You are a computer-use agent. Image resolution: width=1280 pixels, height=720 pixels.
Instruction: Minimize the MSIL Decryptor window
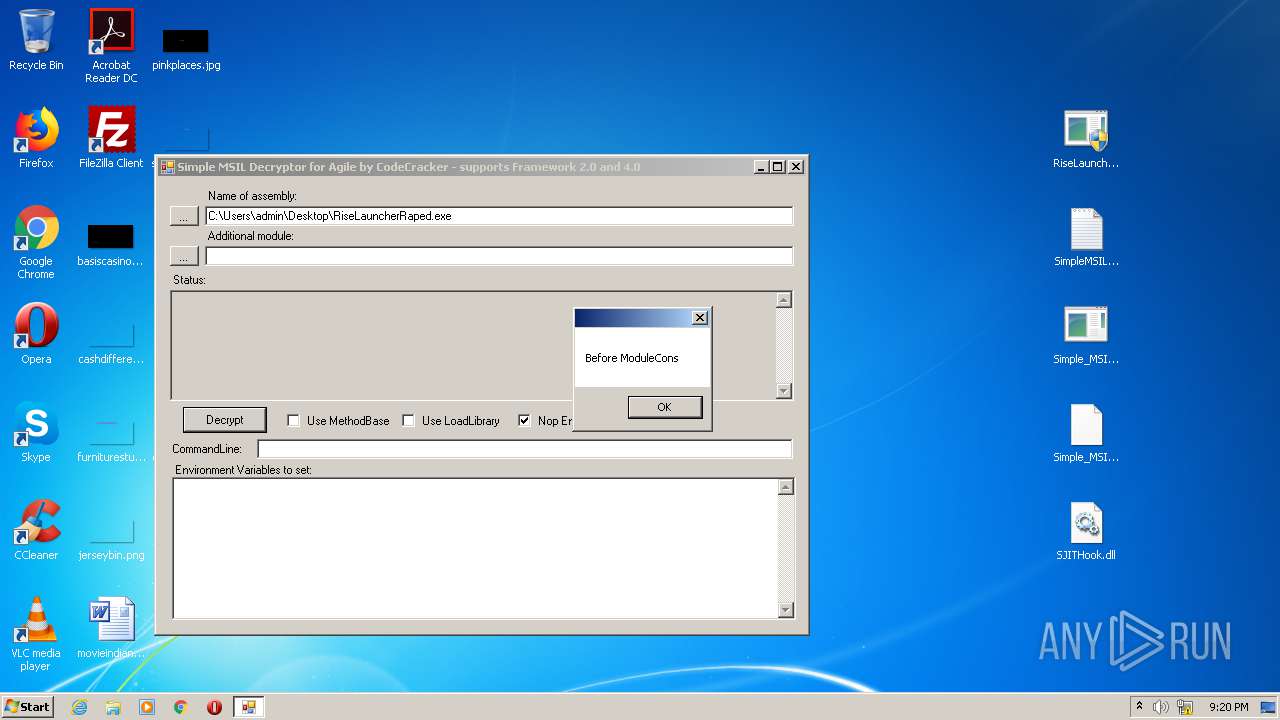coord(761,167)
